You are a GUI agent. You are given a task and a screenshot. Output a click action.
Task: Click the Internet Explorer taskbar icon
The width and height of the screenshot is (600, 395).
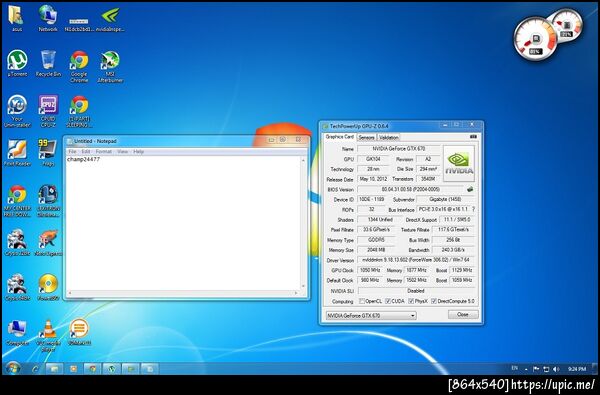(36, 369)
